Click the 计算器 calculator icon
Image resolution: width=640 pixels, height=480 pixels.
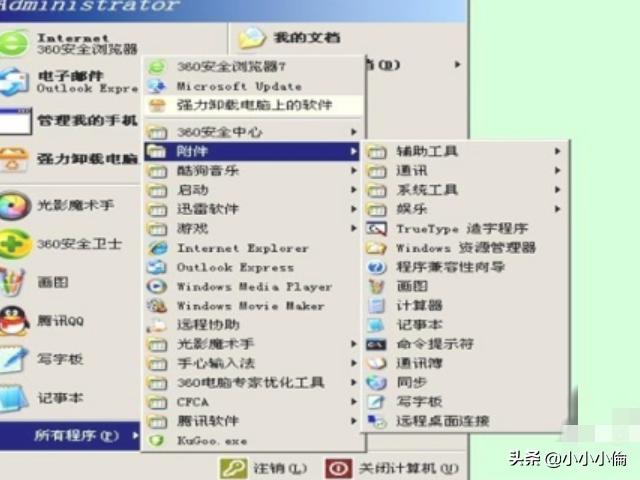point(376,305)
